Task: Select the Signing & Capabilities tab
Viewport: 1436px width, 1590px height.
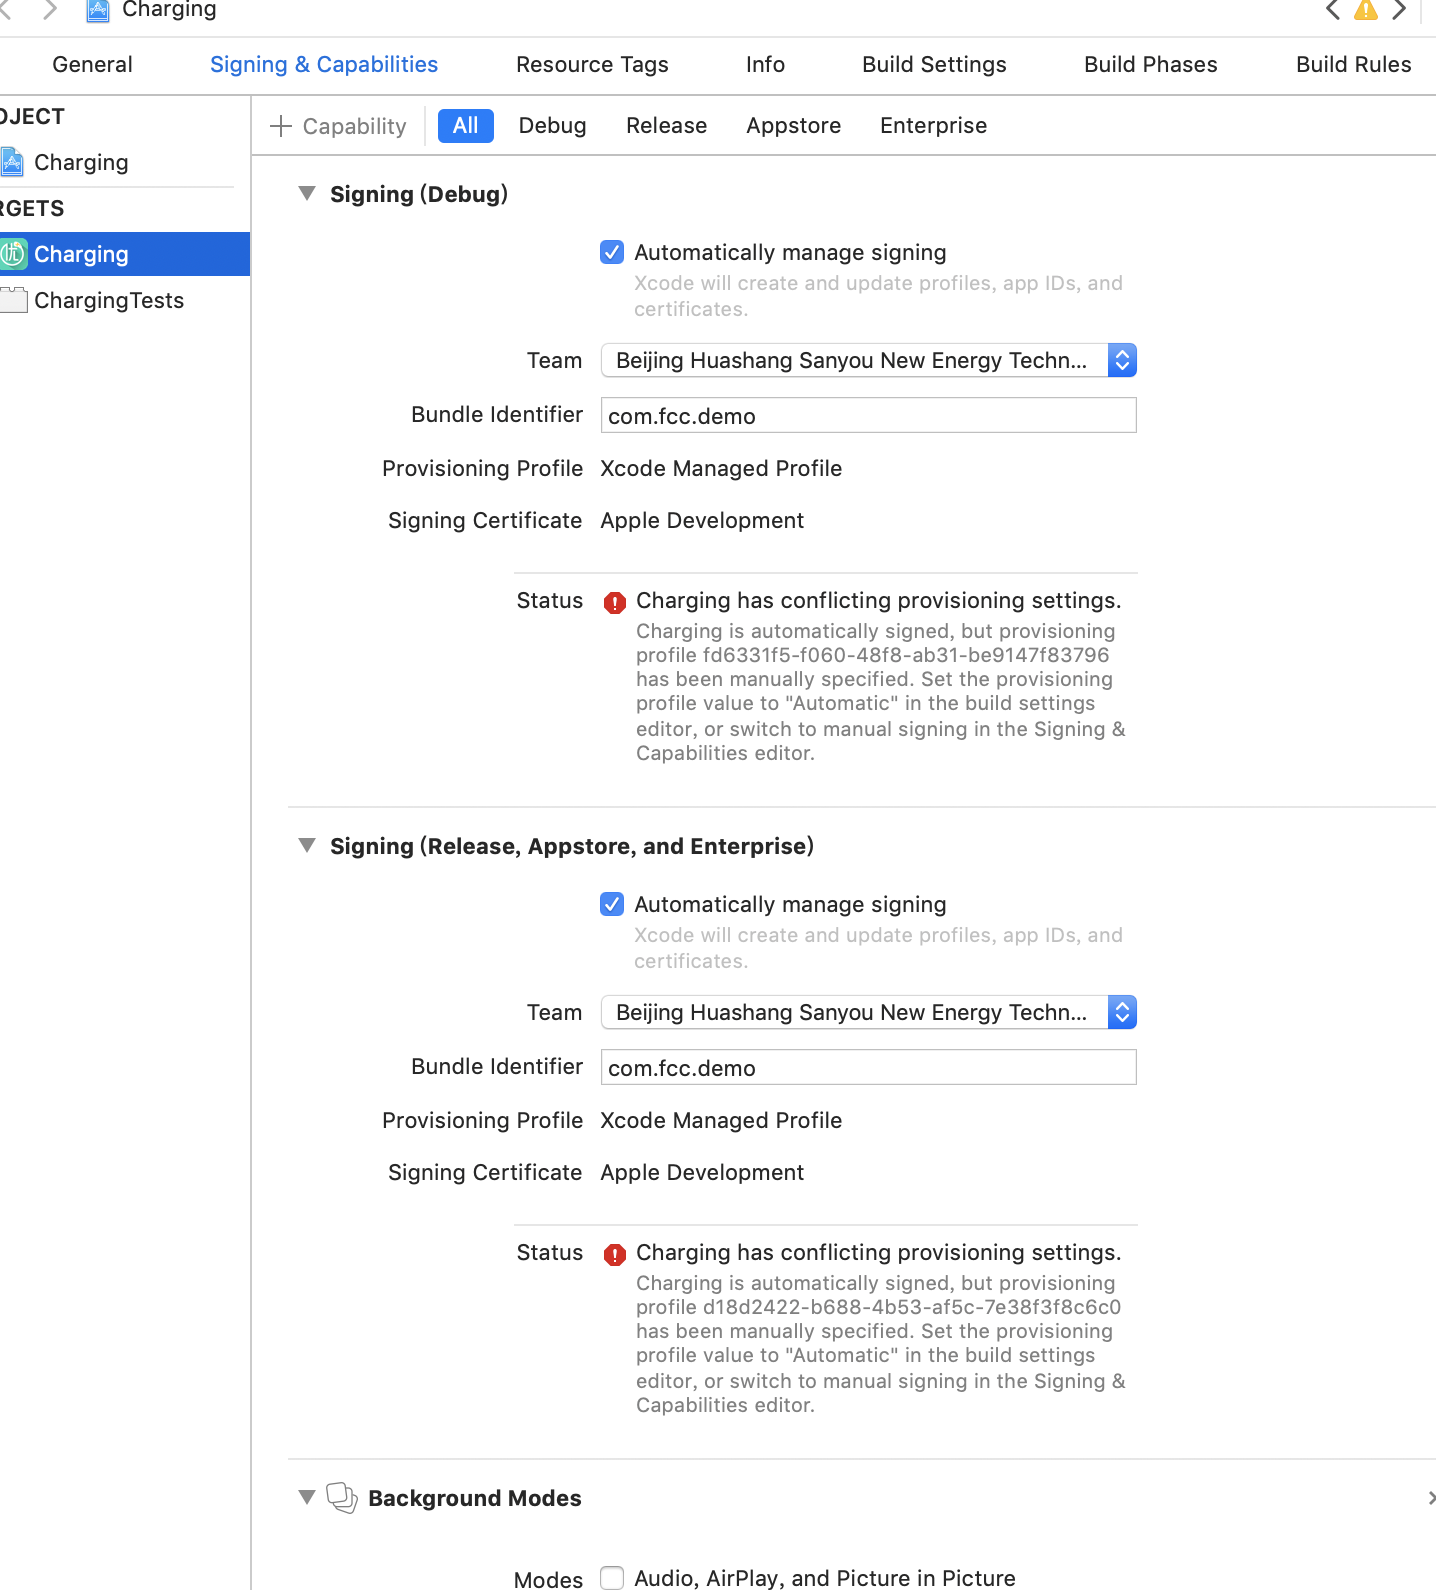Action: [x=324, y=65]
